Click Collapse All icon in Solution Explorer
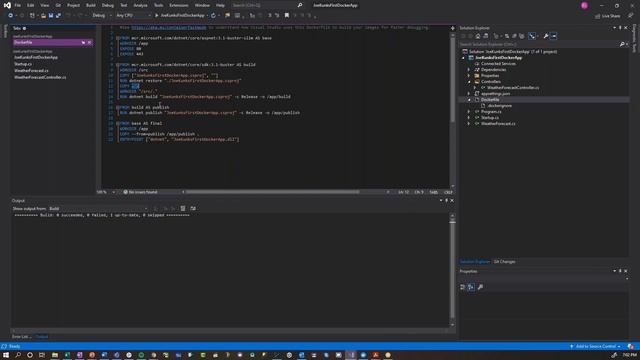640x360 pixels. 514,36
